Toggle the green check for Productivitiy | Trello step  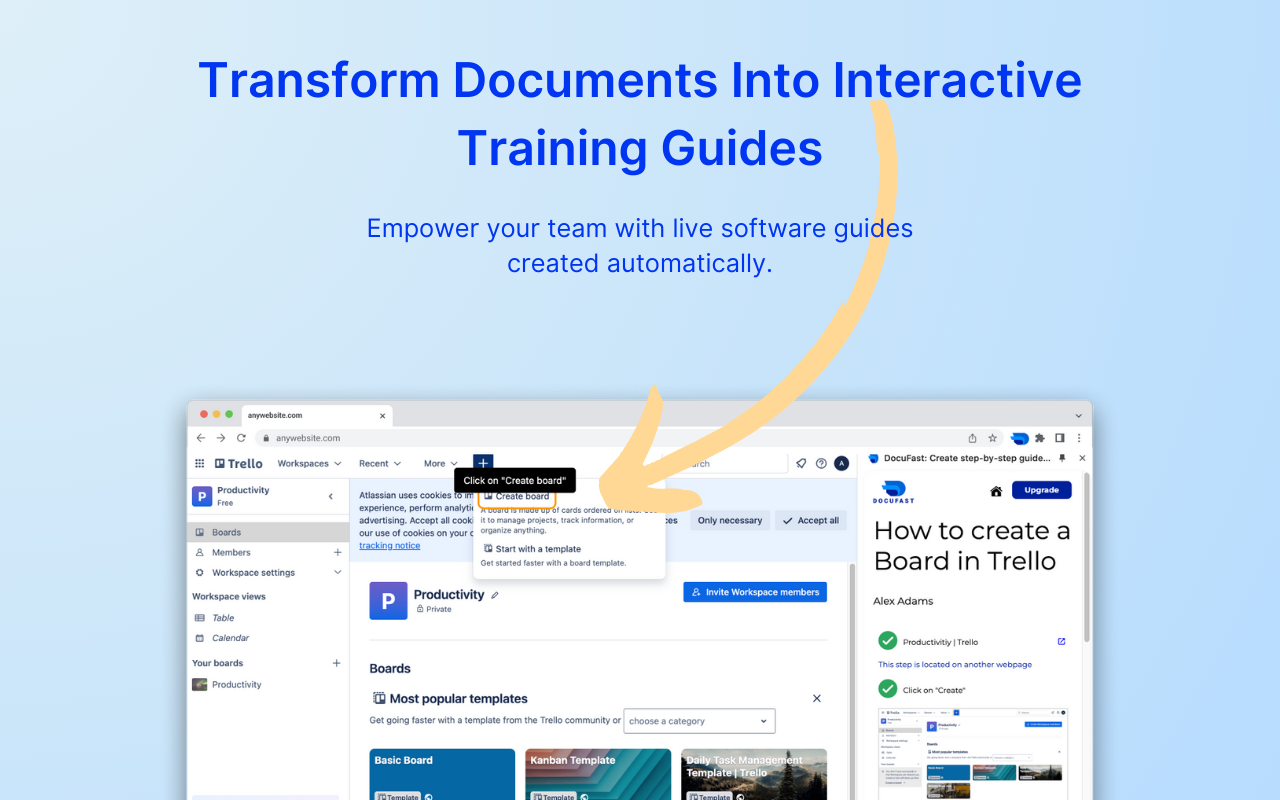click(887, 641)
